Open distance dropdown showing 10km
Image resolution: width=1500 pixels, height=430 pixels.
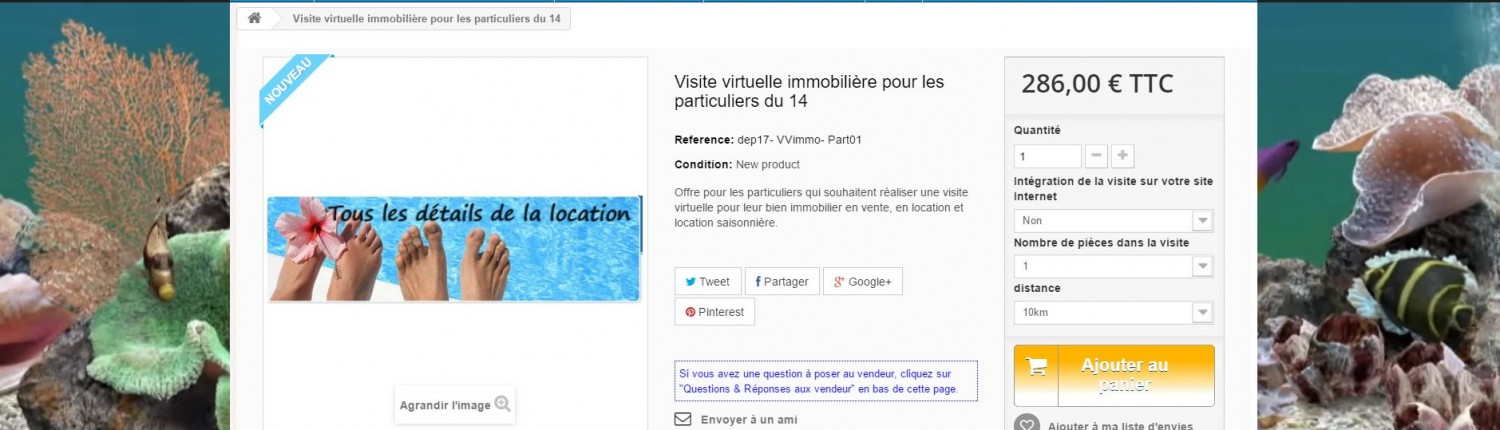pyautogui.click(x=1113, y=312)
